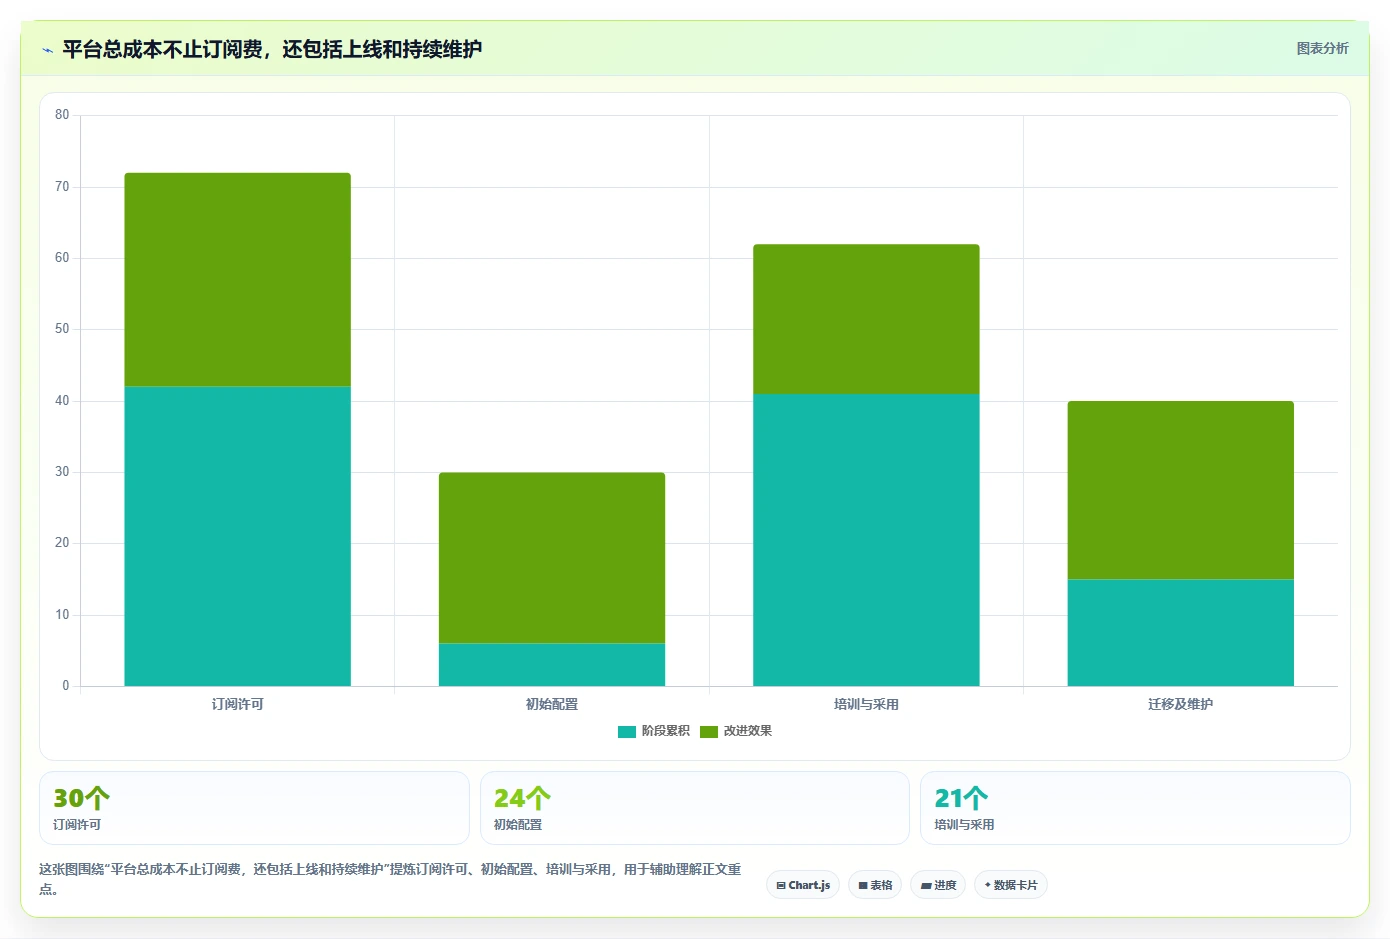Click the y-axis value 50
The image size is (1390, 939).
point(62,329)
